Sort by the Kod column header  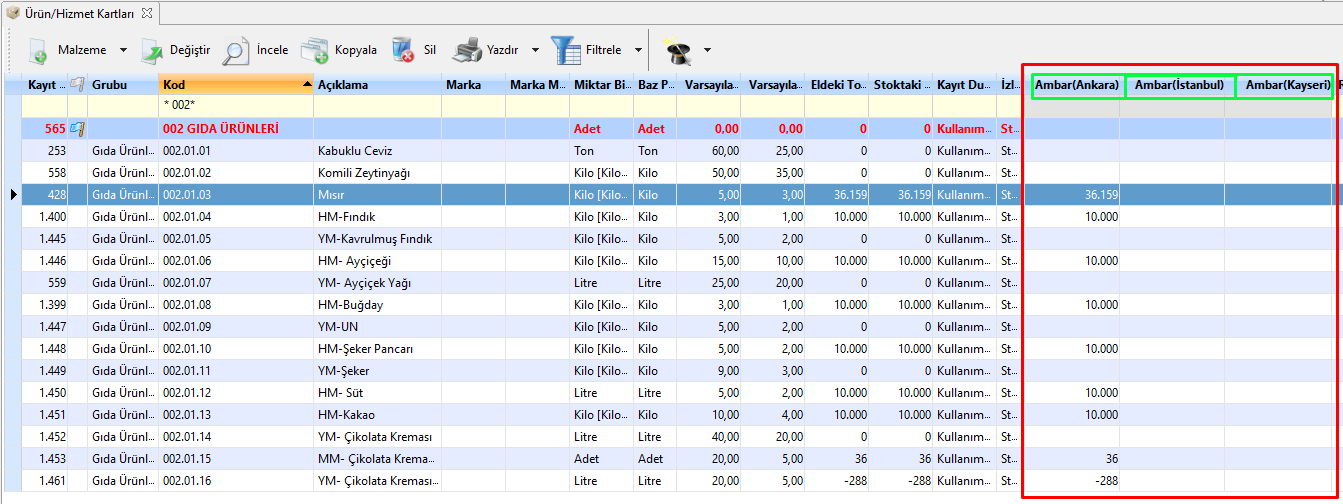click(235, 85)
